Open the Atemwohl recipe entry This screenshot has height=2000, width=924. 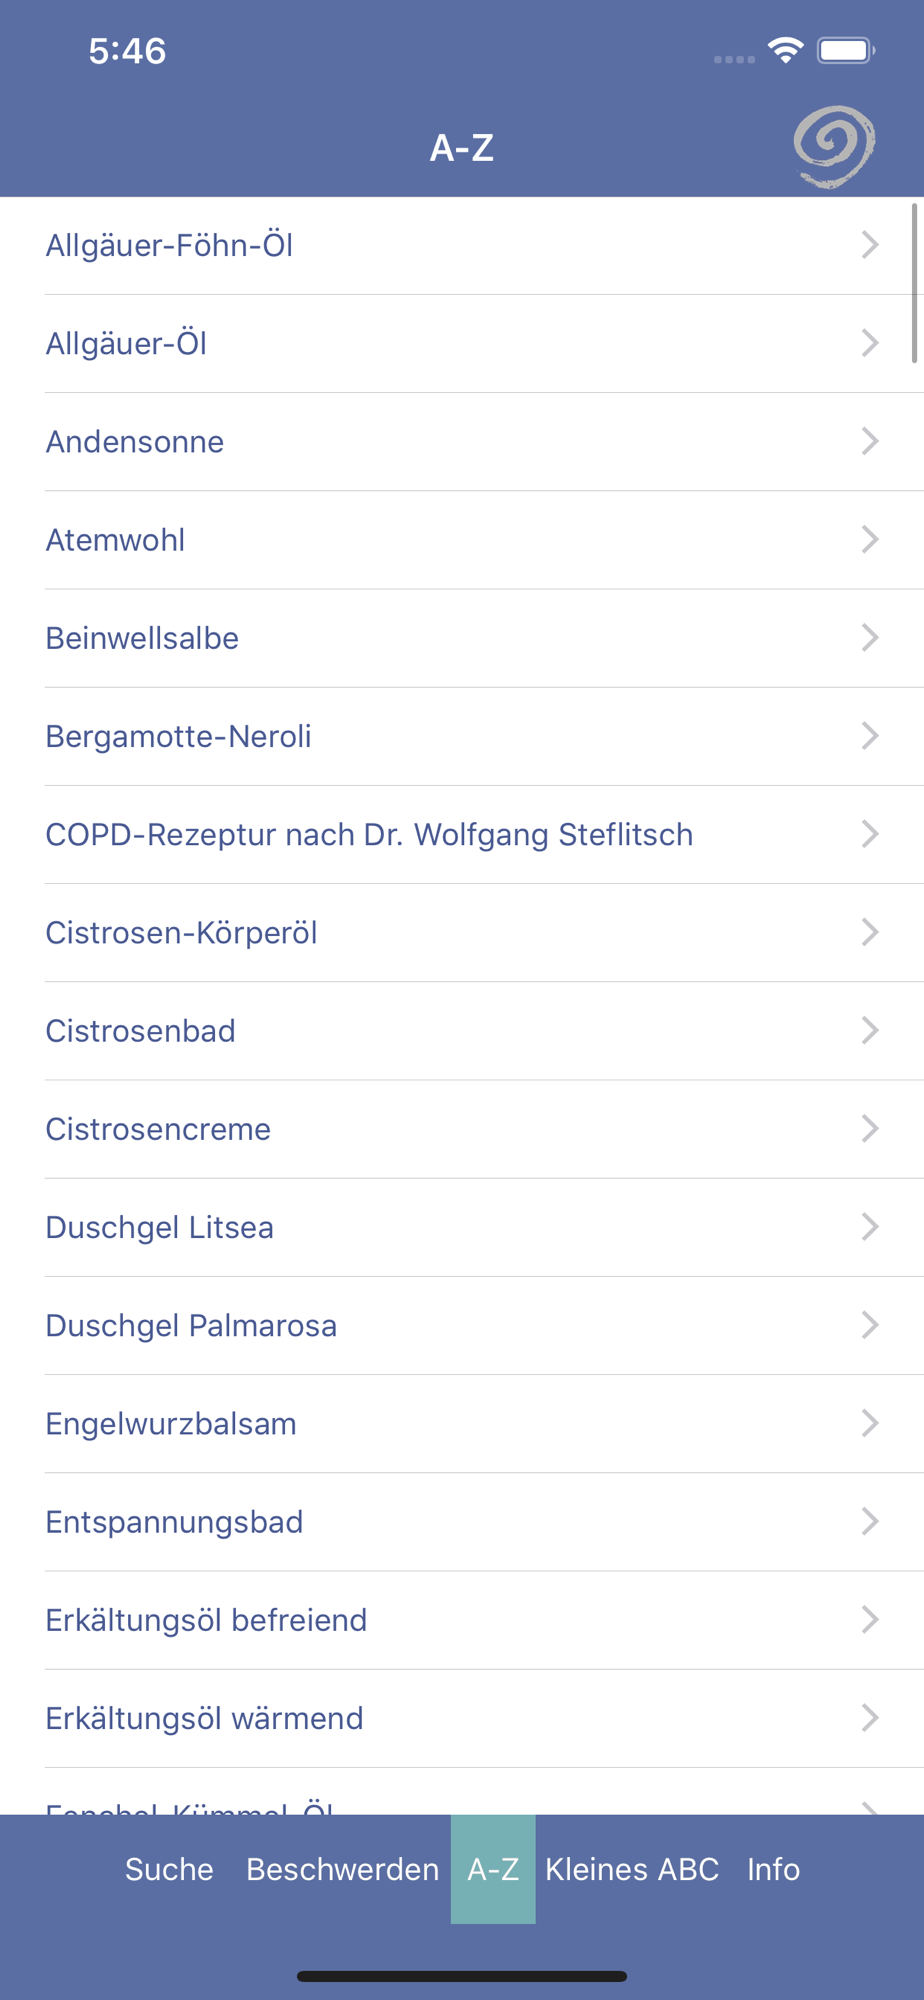116,540
